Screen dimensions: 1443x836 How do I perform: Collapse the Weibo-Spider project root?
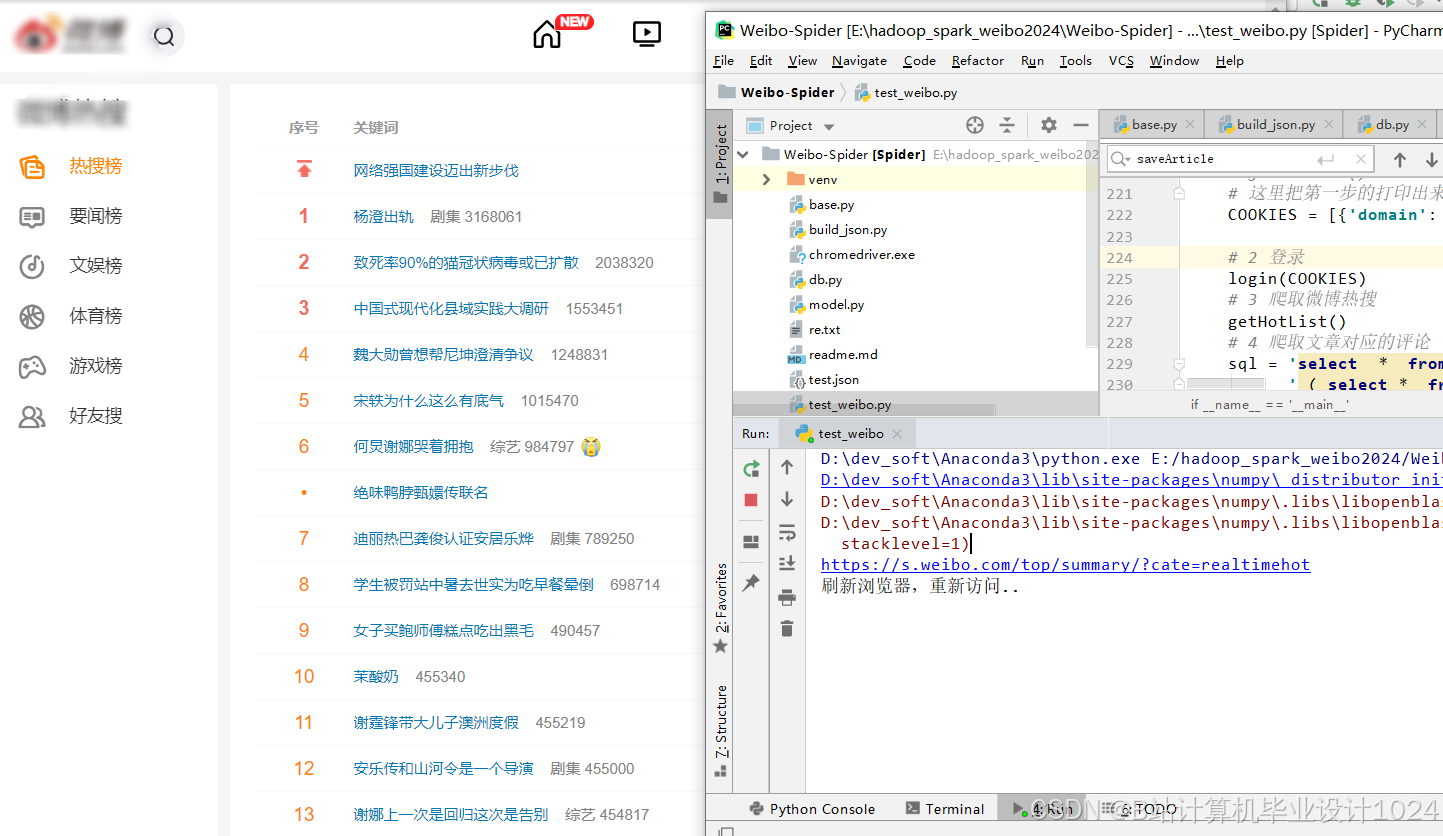[742, 154]
